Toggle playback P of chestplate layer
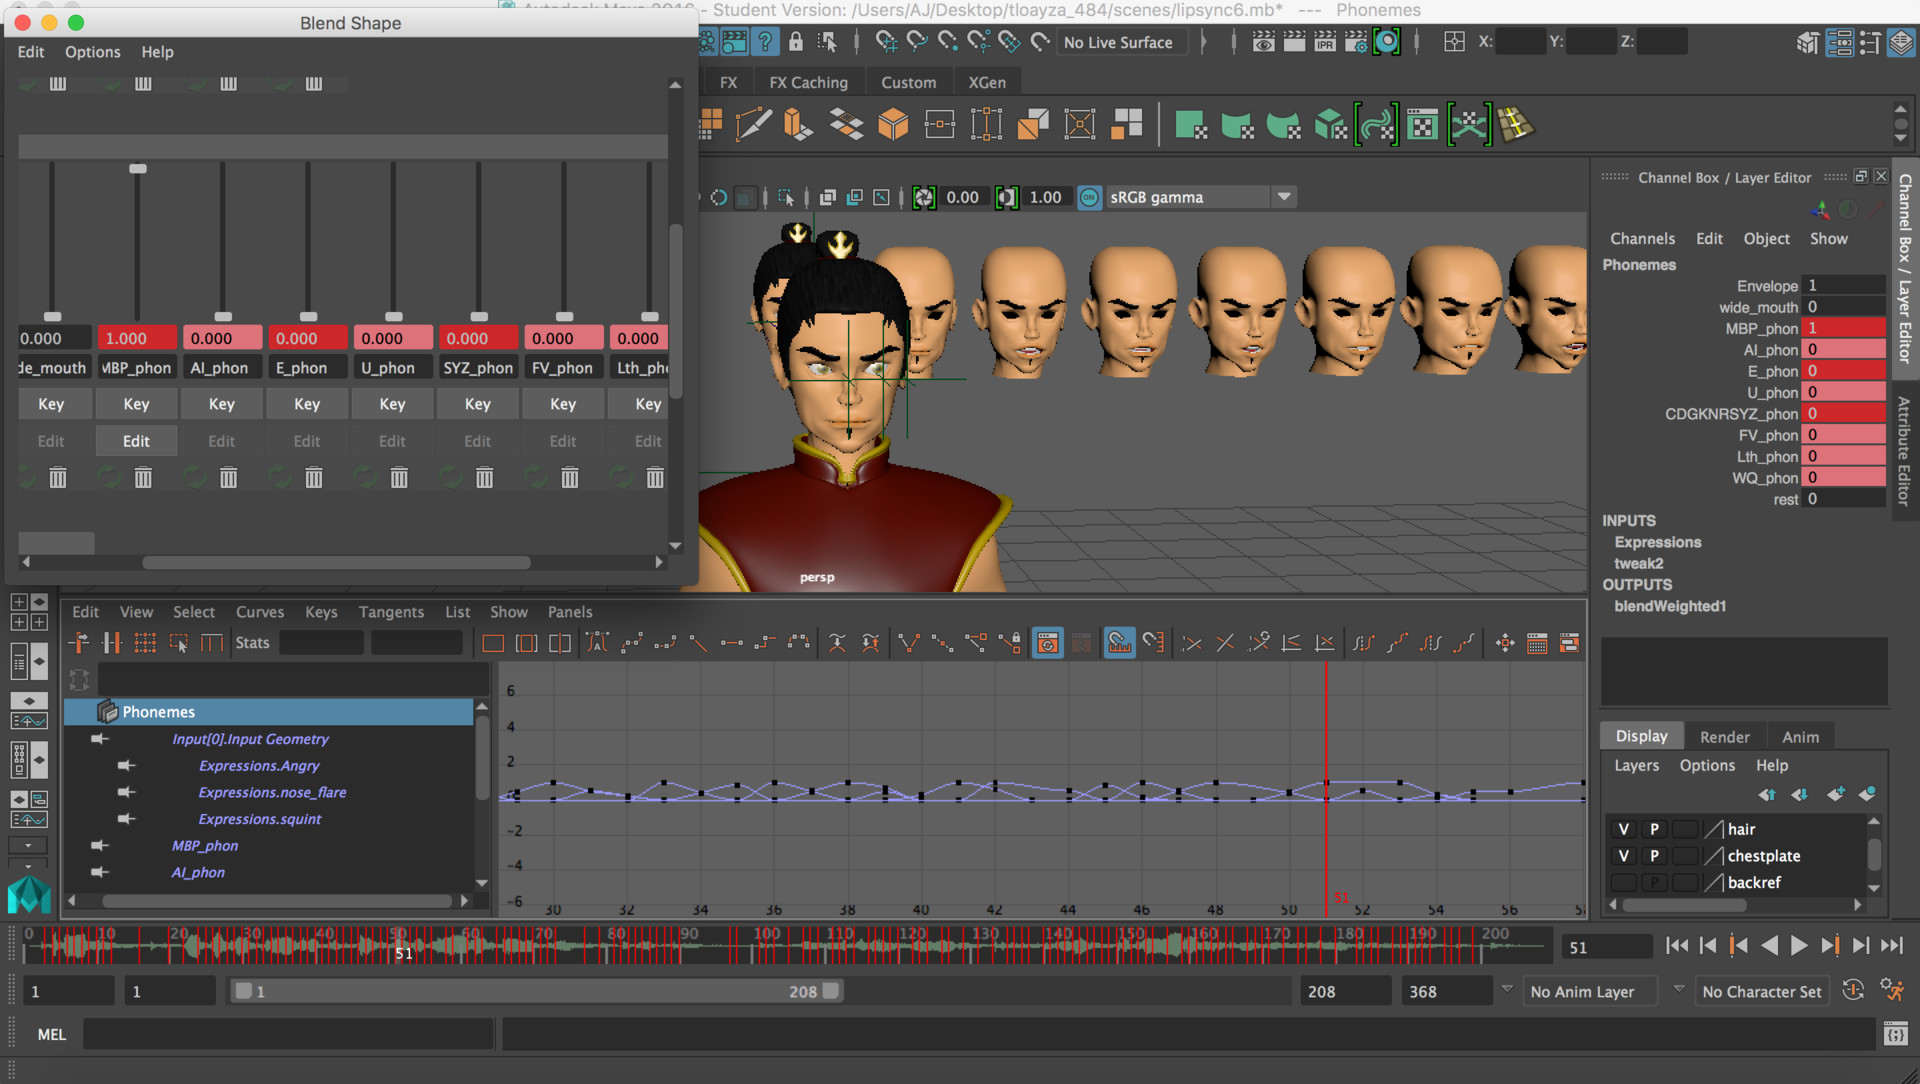Screen dimensions: 1920x1084 [x=1654, y=856]
